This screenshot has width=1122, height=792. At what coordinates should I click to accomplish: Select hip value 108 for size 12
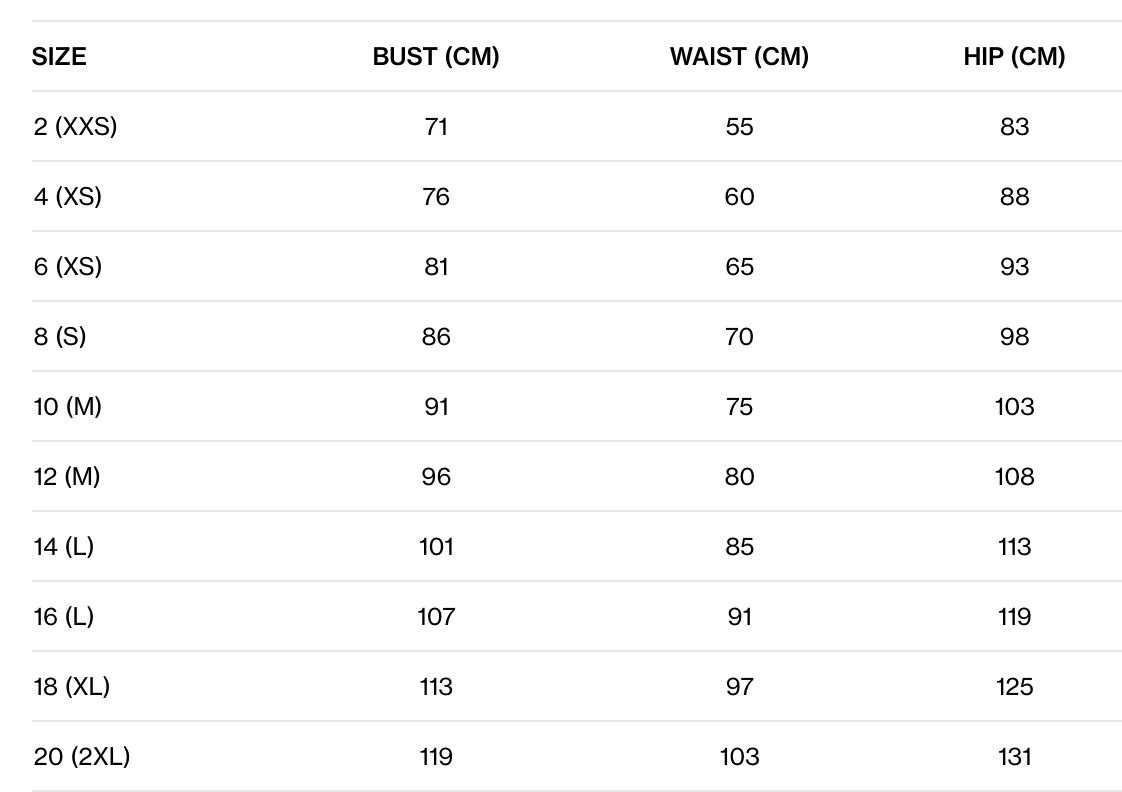coord(1014,477)
